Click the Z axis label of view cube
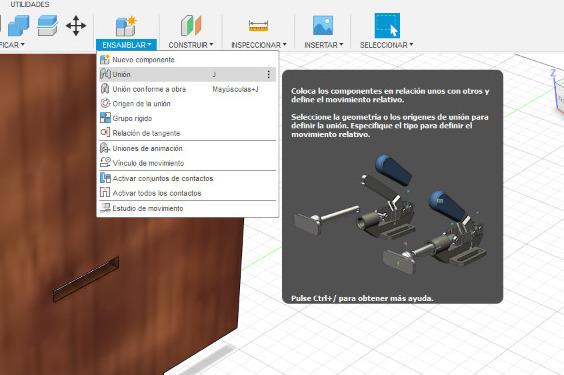 pos(553,73)
